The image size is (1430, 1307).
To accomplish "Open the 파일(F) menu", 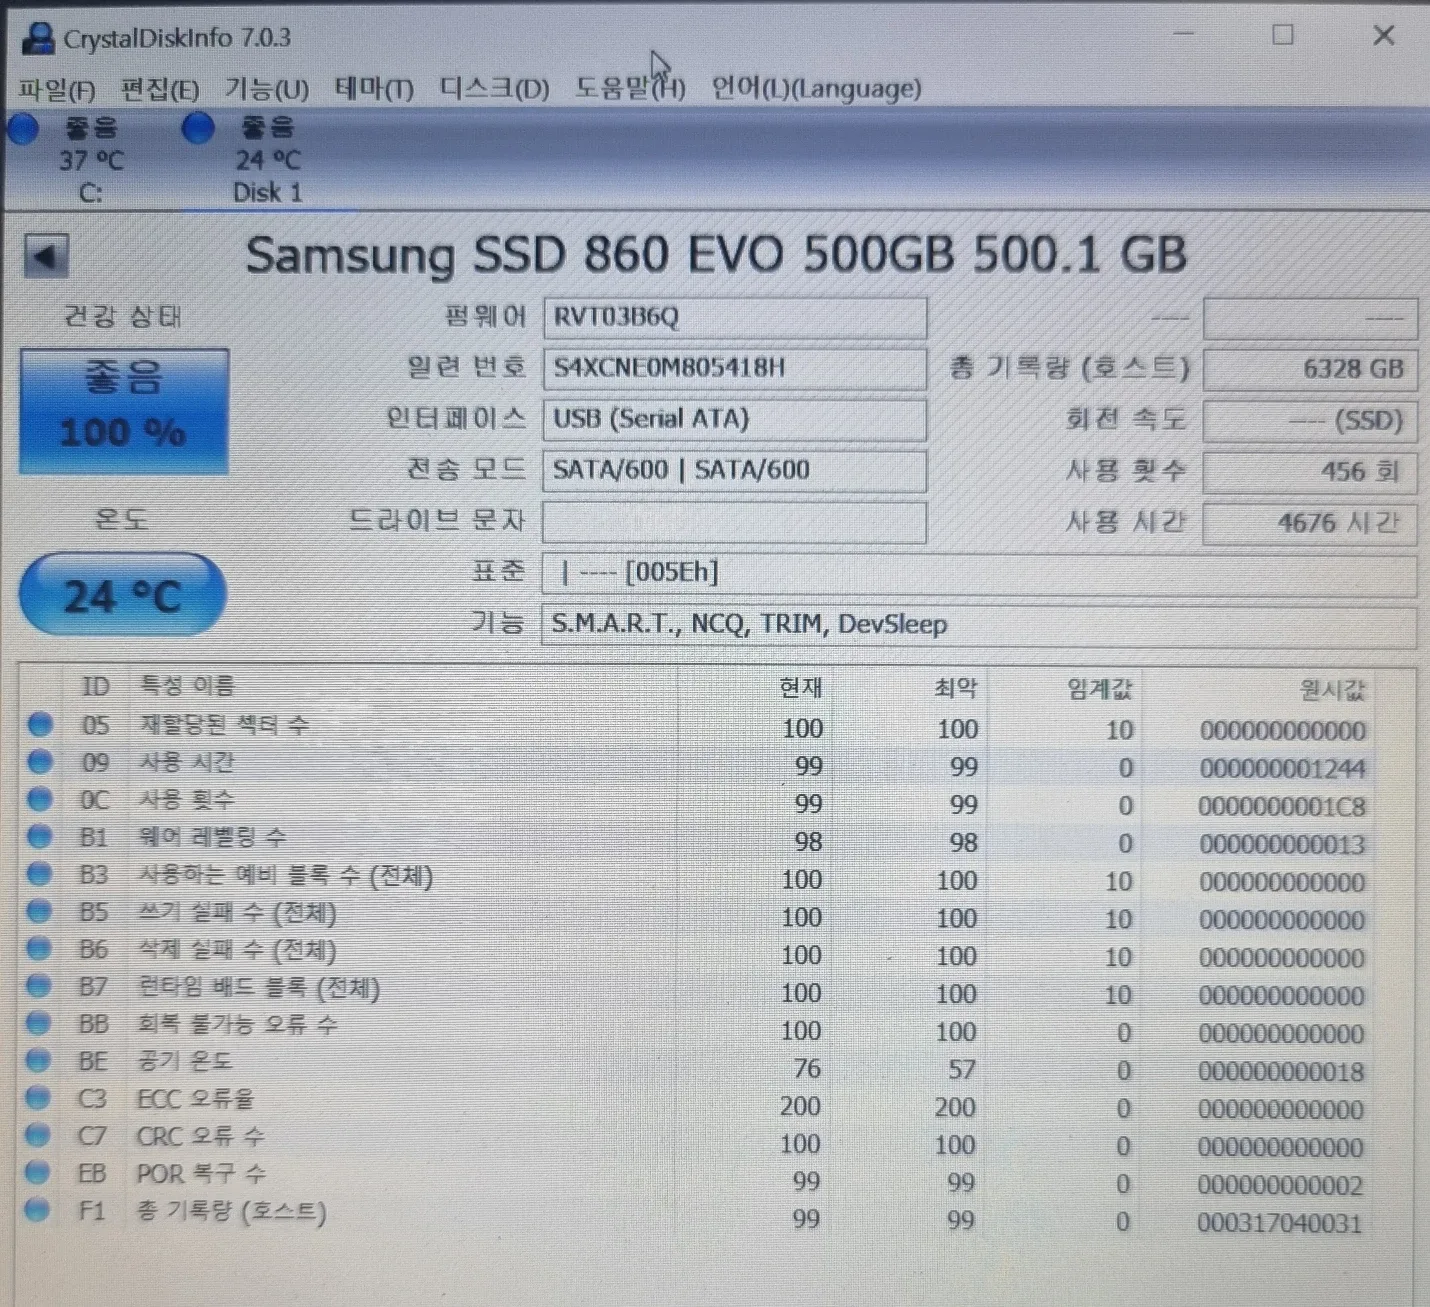I will 56,90.
